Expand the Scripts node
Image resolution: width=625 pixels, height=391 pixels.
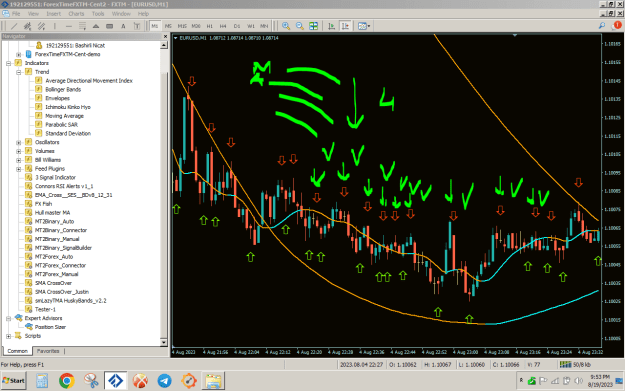[8, 336]
